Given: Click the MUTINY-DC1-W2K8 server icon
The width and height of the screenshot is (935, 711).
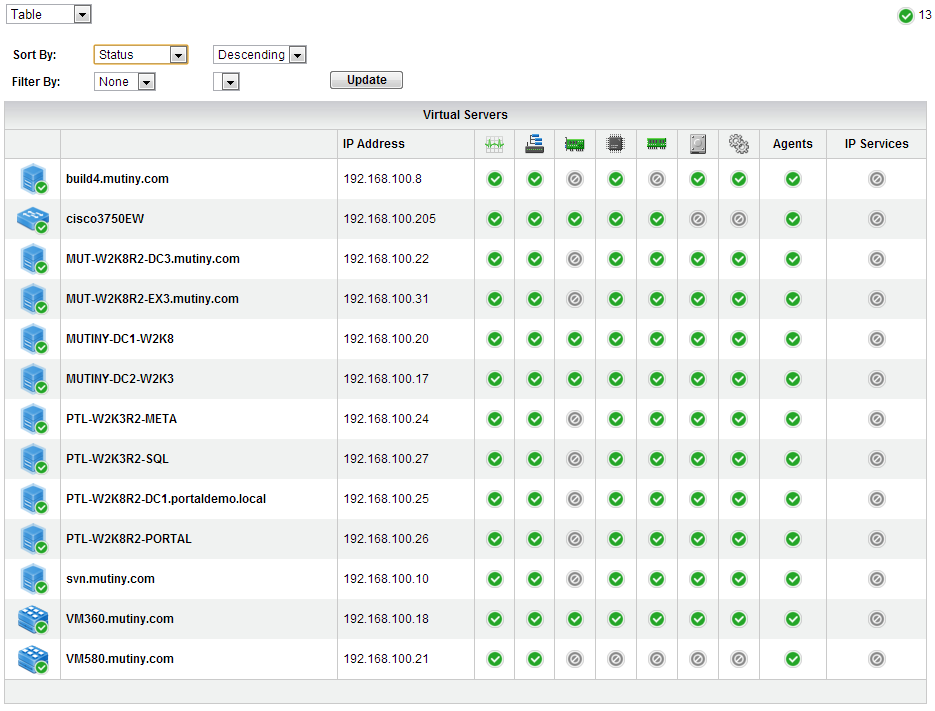Looking at the screenshot, I should (x=33, y=339).
